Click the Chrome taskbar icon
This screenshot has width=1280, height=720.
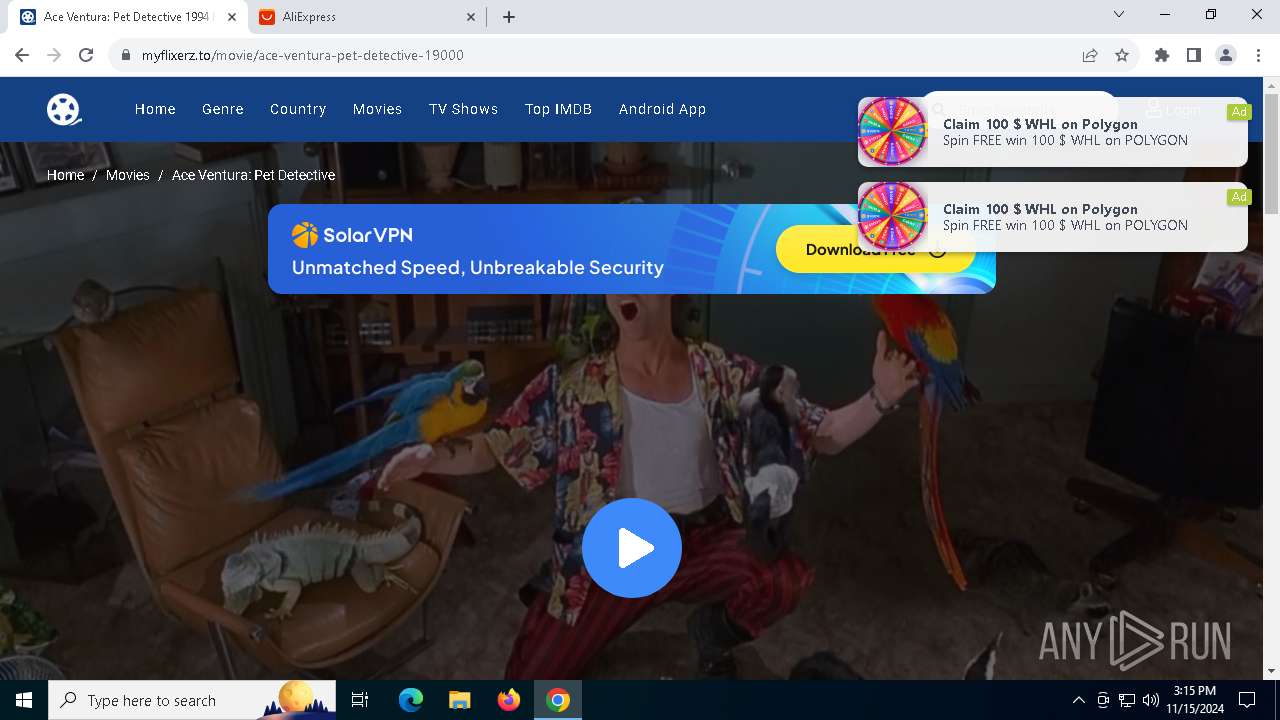[x=558, y=700]
